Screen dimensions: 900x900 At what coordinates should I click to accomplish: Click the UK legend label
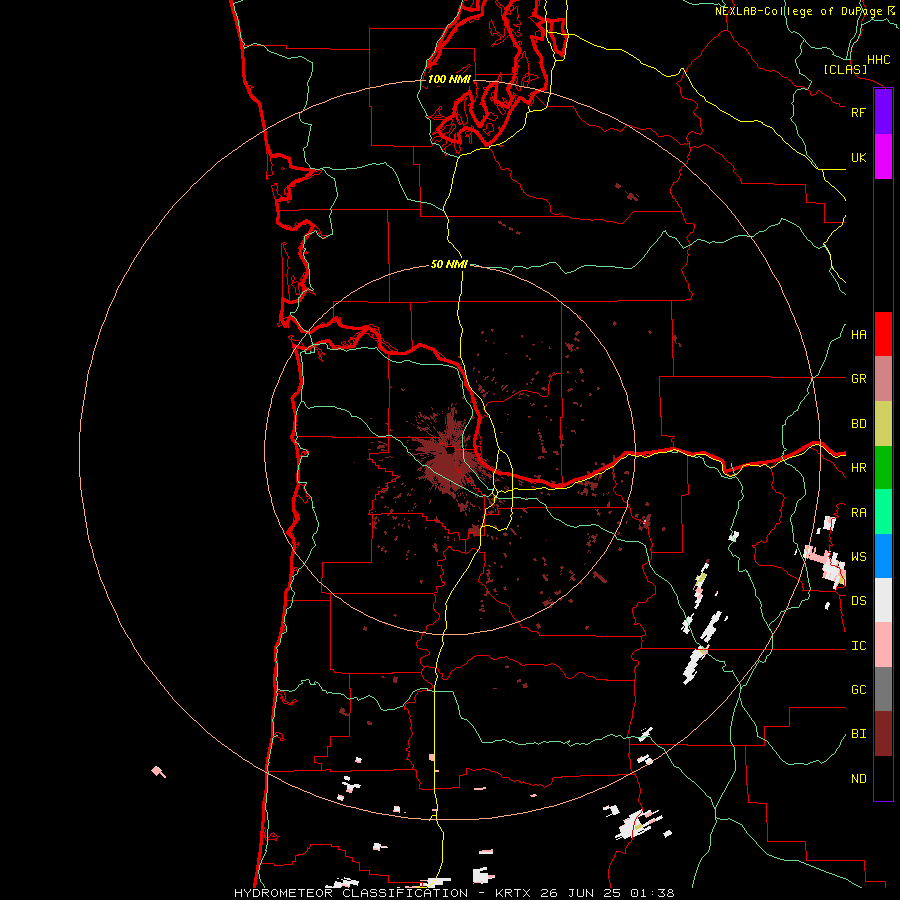(x=858, y=157)
